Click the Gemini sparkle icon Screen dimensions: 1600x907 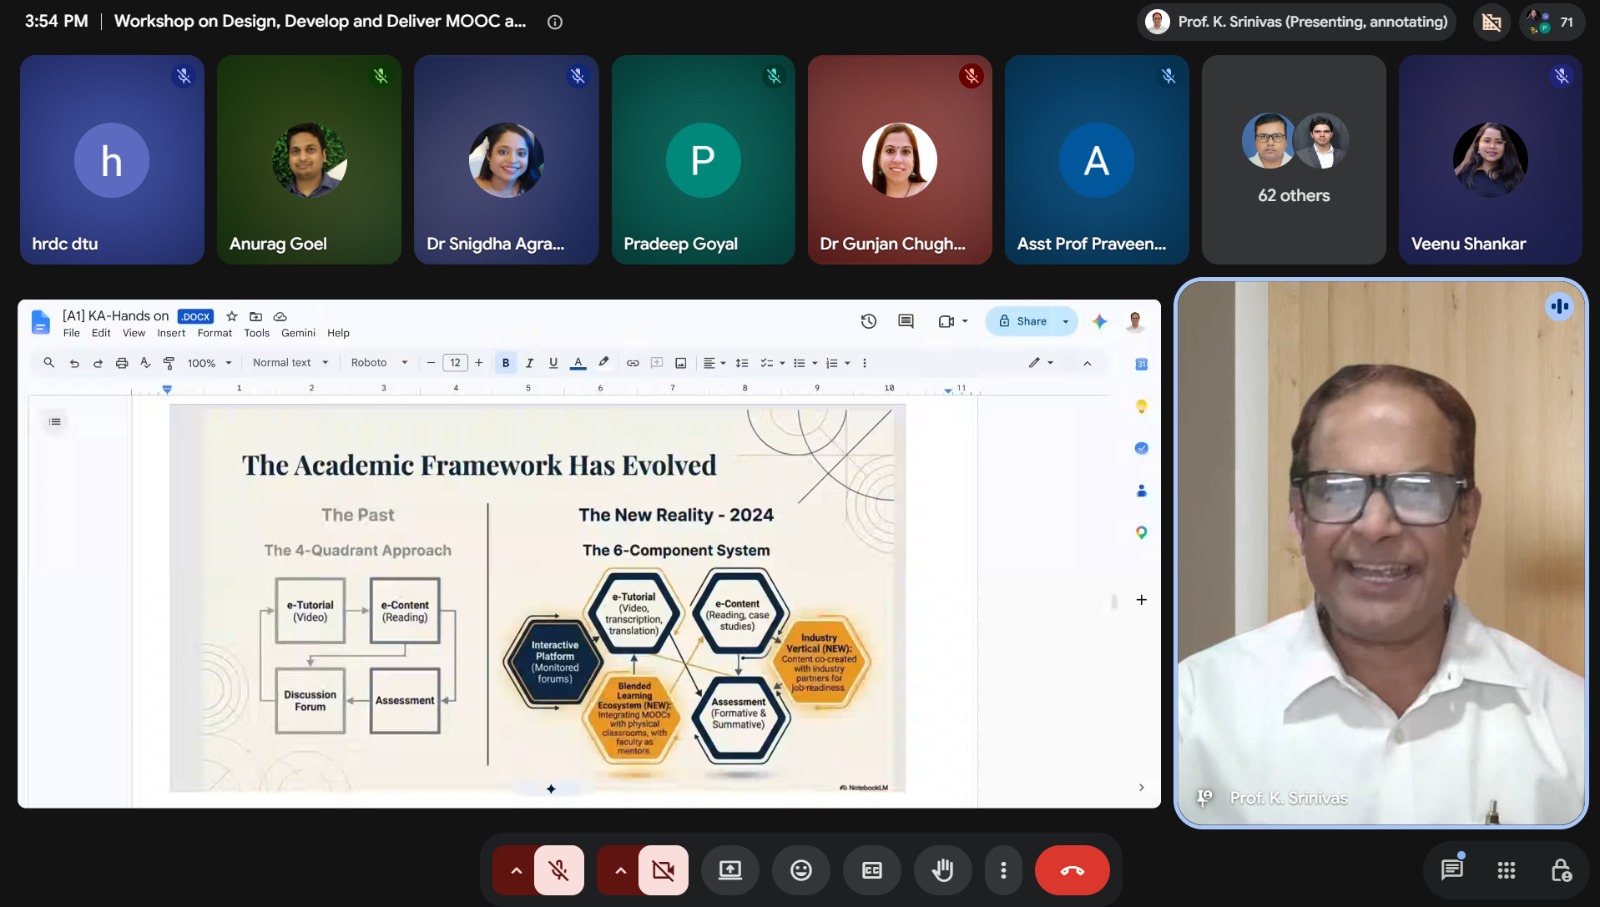pos(1099,321)
